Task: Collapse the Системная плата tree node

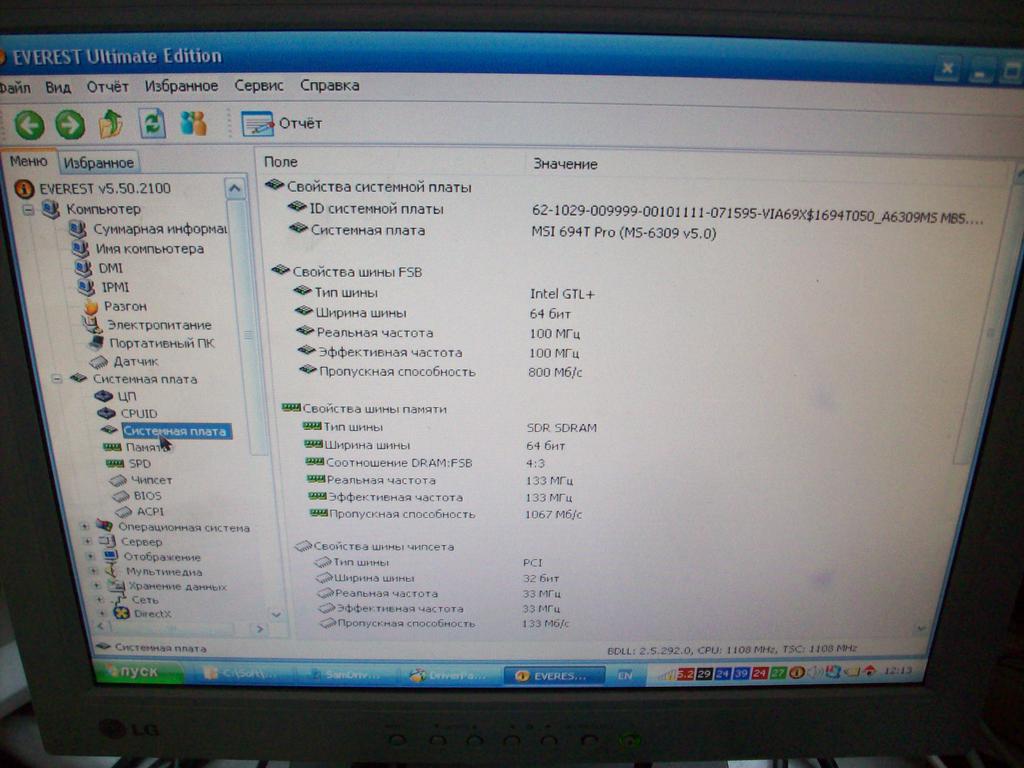Action: pos(56,379)
